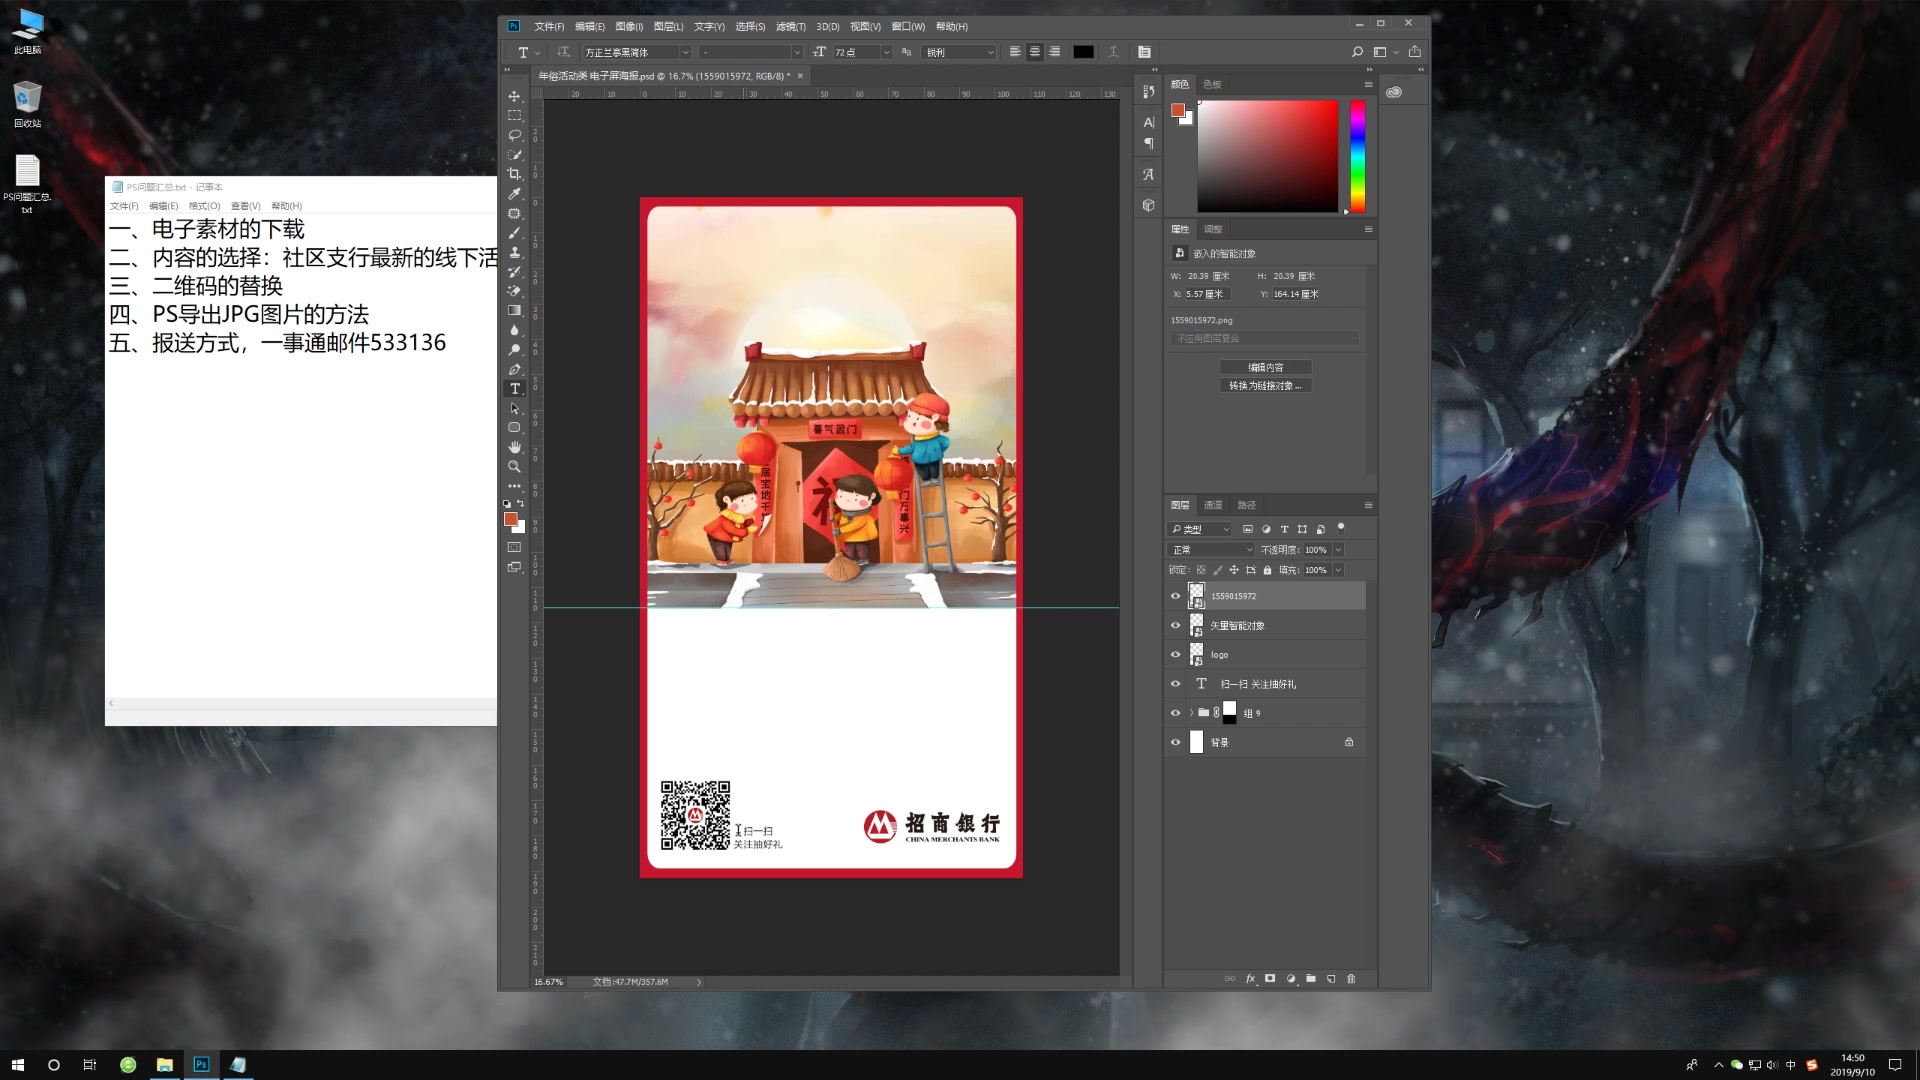Click the 转换为链接对象 button
1920x1080 pixels.
click(1265, 385)
